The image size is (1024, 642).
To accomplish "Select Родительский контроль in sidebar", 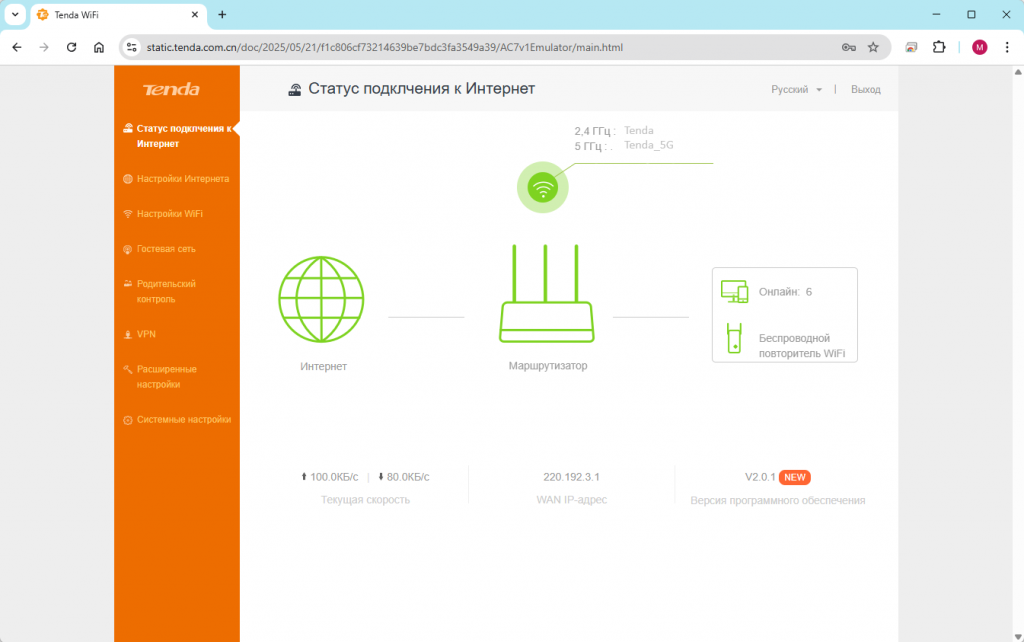I will (x=166, y=291).
